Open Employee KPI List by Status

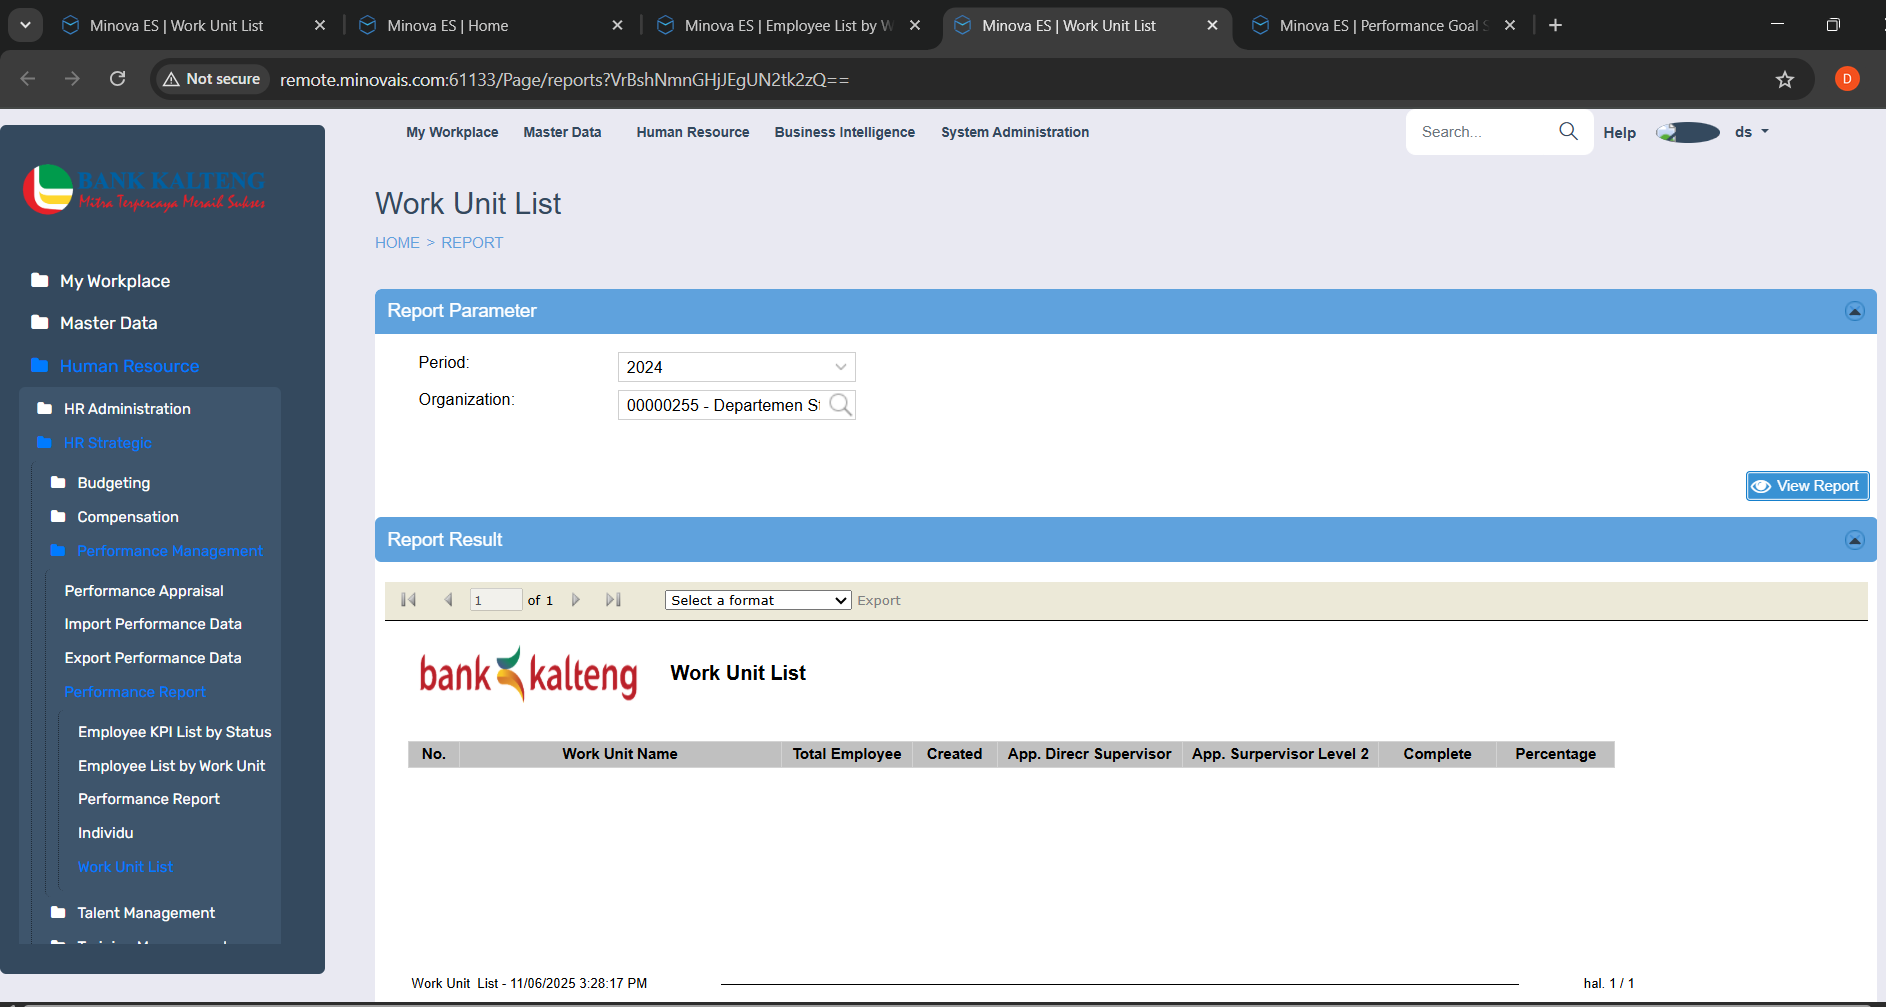coord(175,731)
